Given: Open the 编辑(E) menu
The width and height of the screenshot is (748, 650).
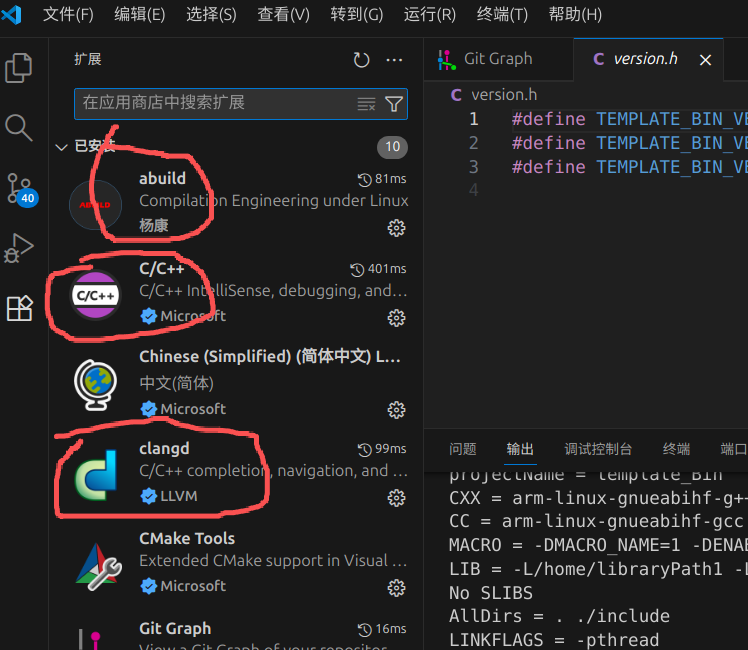Looking at the screenshot, I should (140, 14).
